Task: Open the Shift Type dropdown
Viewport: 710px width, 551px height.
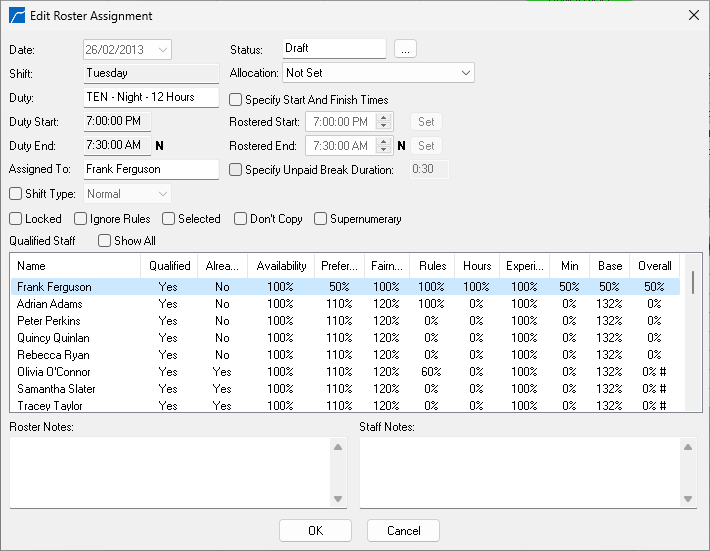Action: (162, 194)
